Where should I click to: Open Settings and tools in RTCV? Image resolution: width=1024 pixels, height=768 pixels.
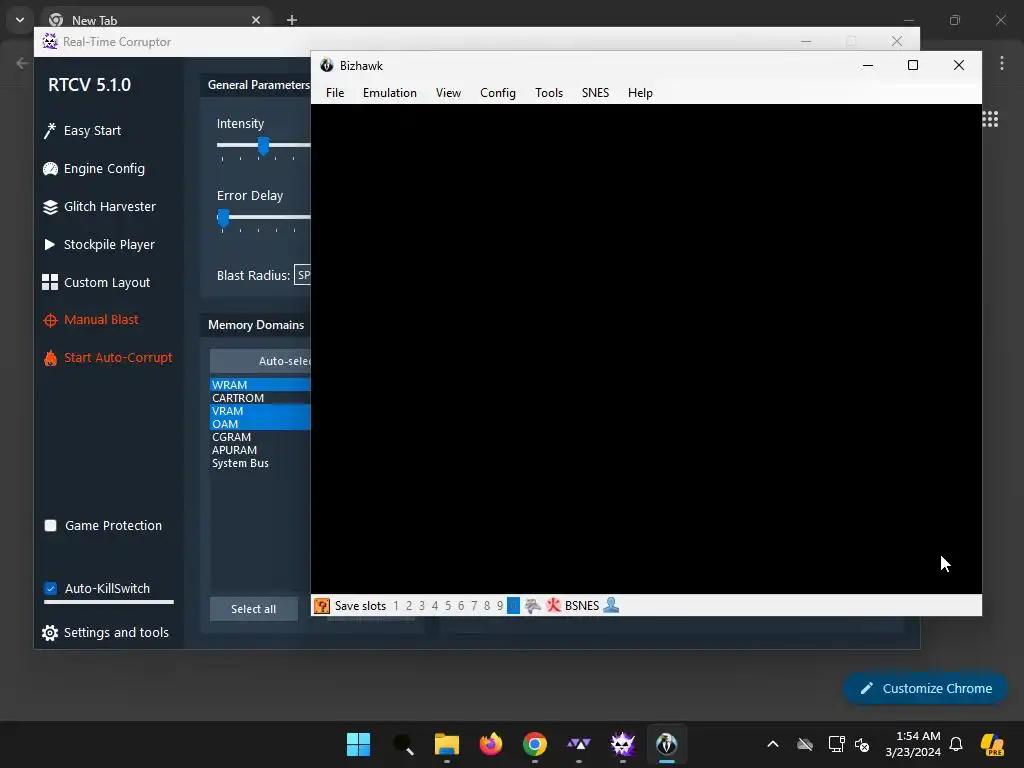click(105, 632)
